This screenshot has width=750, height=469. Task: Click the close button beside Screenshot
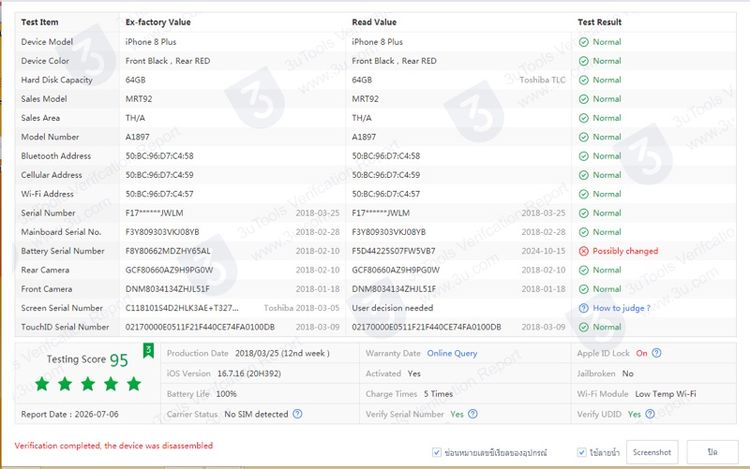(x=712, y=452)
